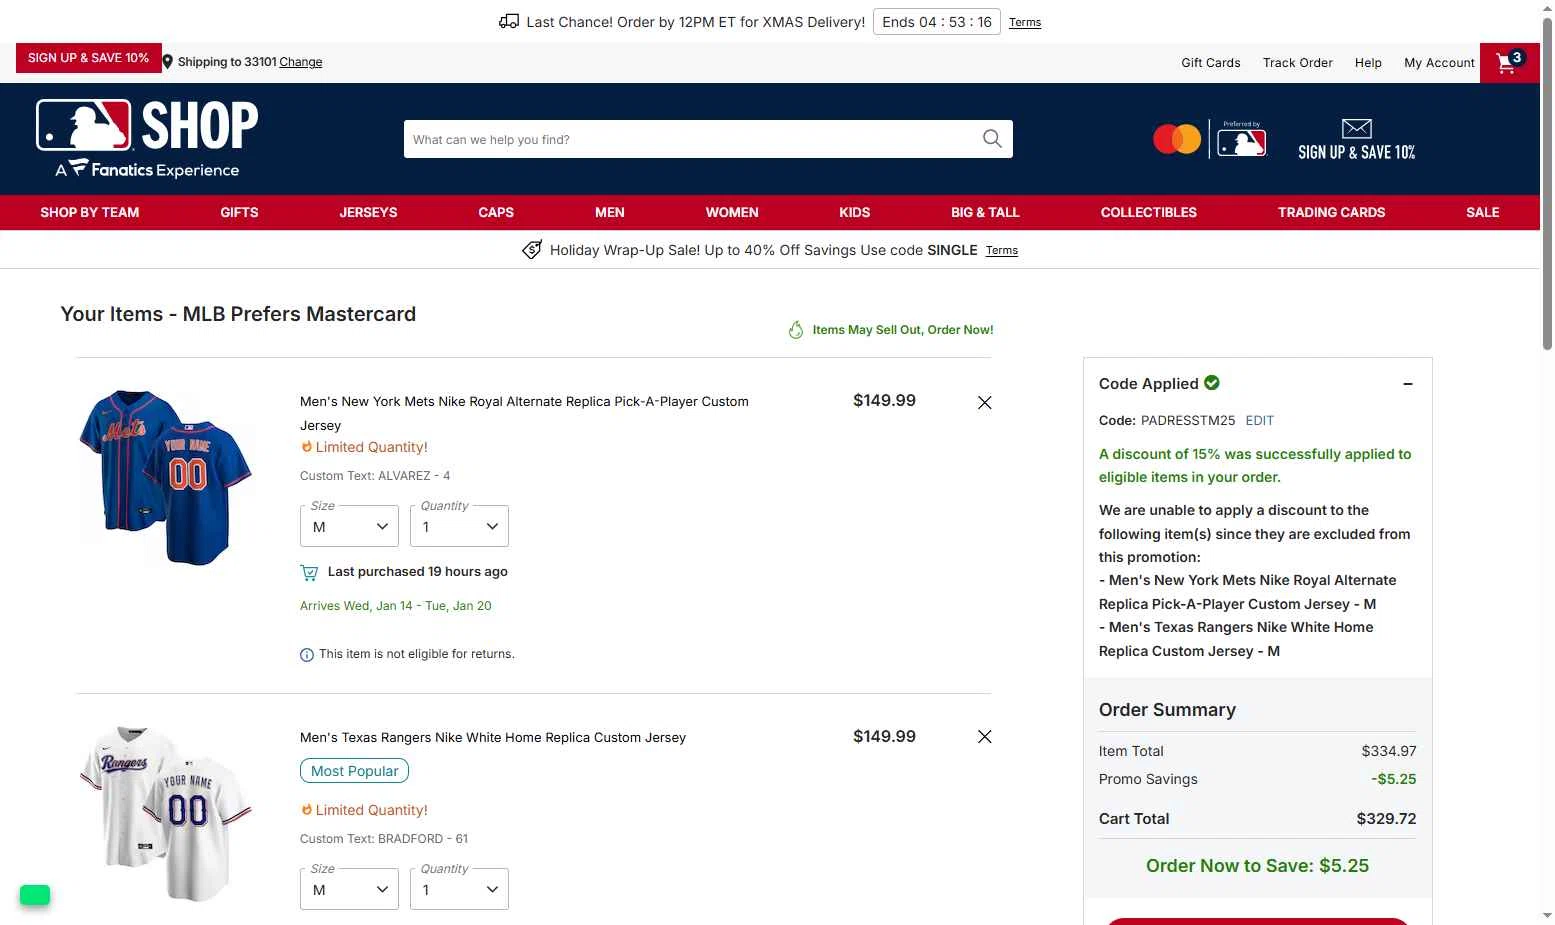Viewport: 1555px width, 925px height.
Task: Focus the product search input field
Action: (691, 139)
